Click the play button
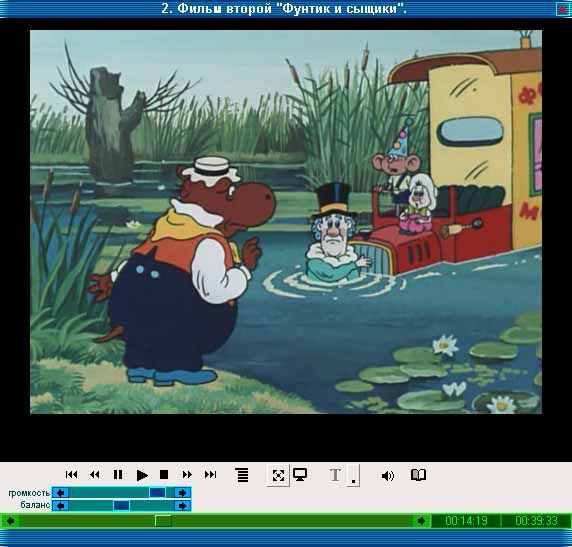This screenshot has width=572, height=547. (142, 475)
